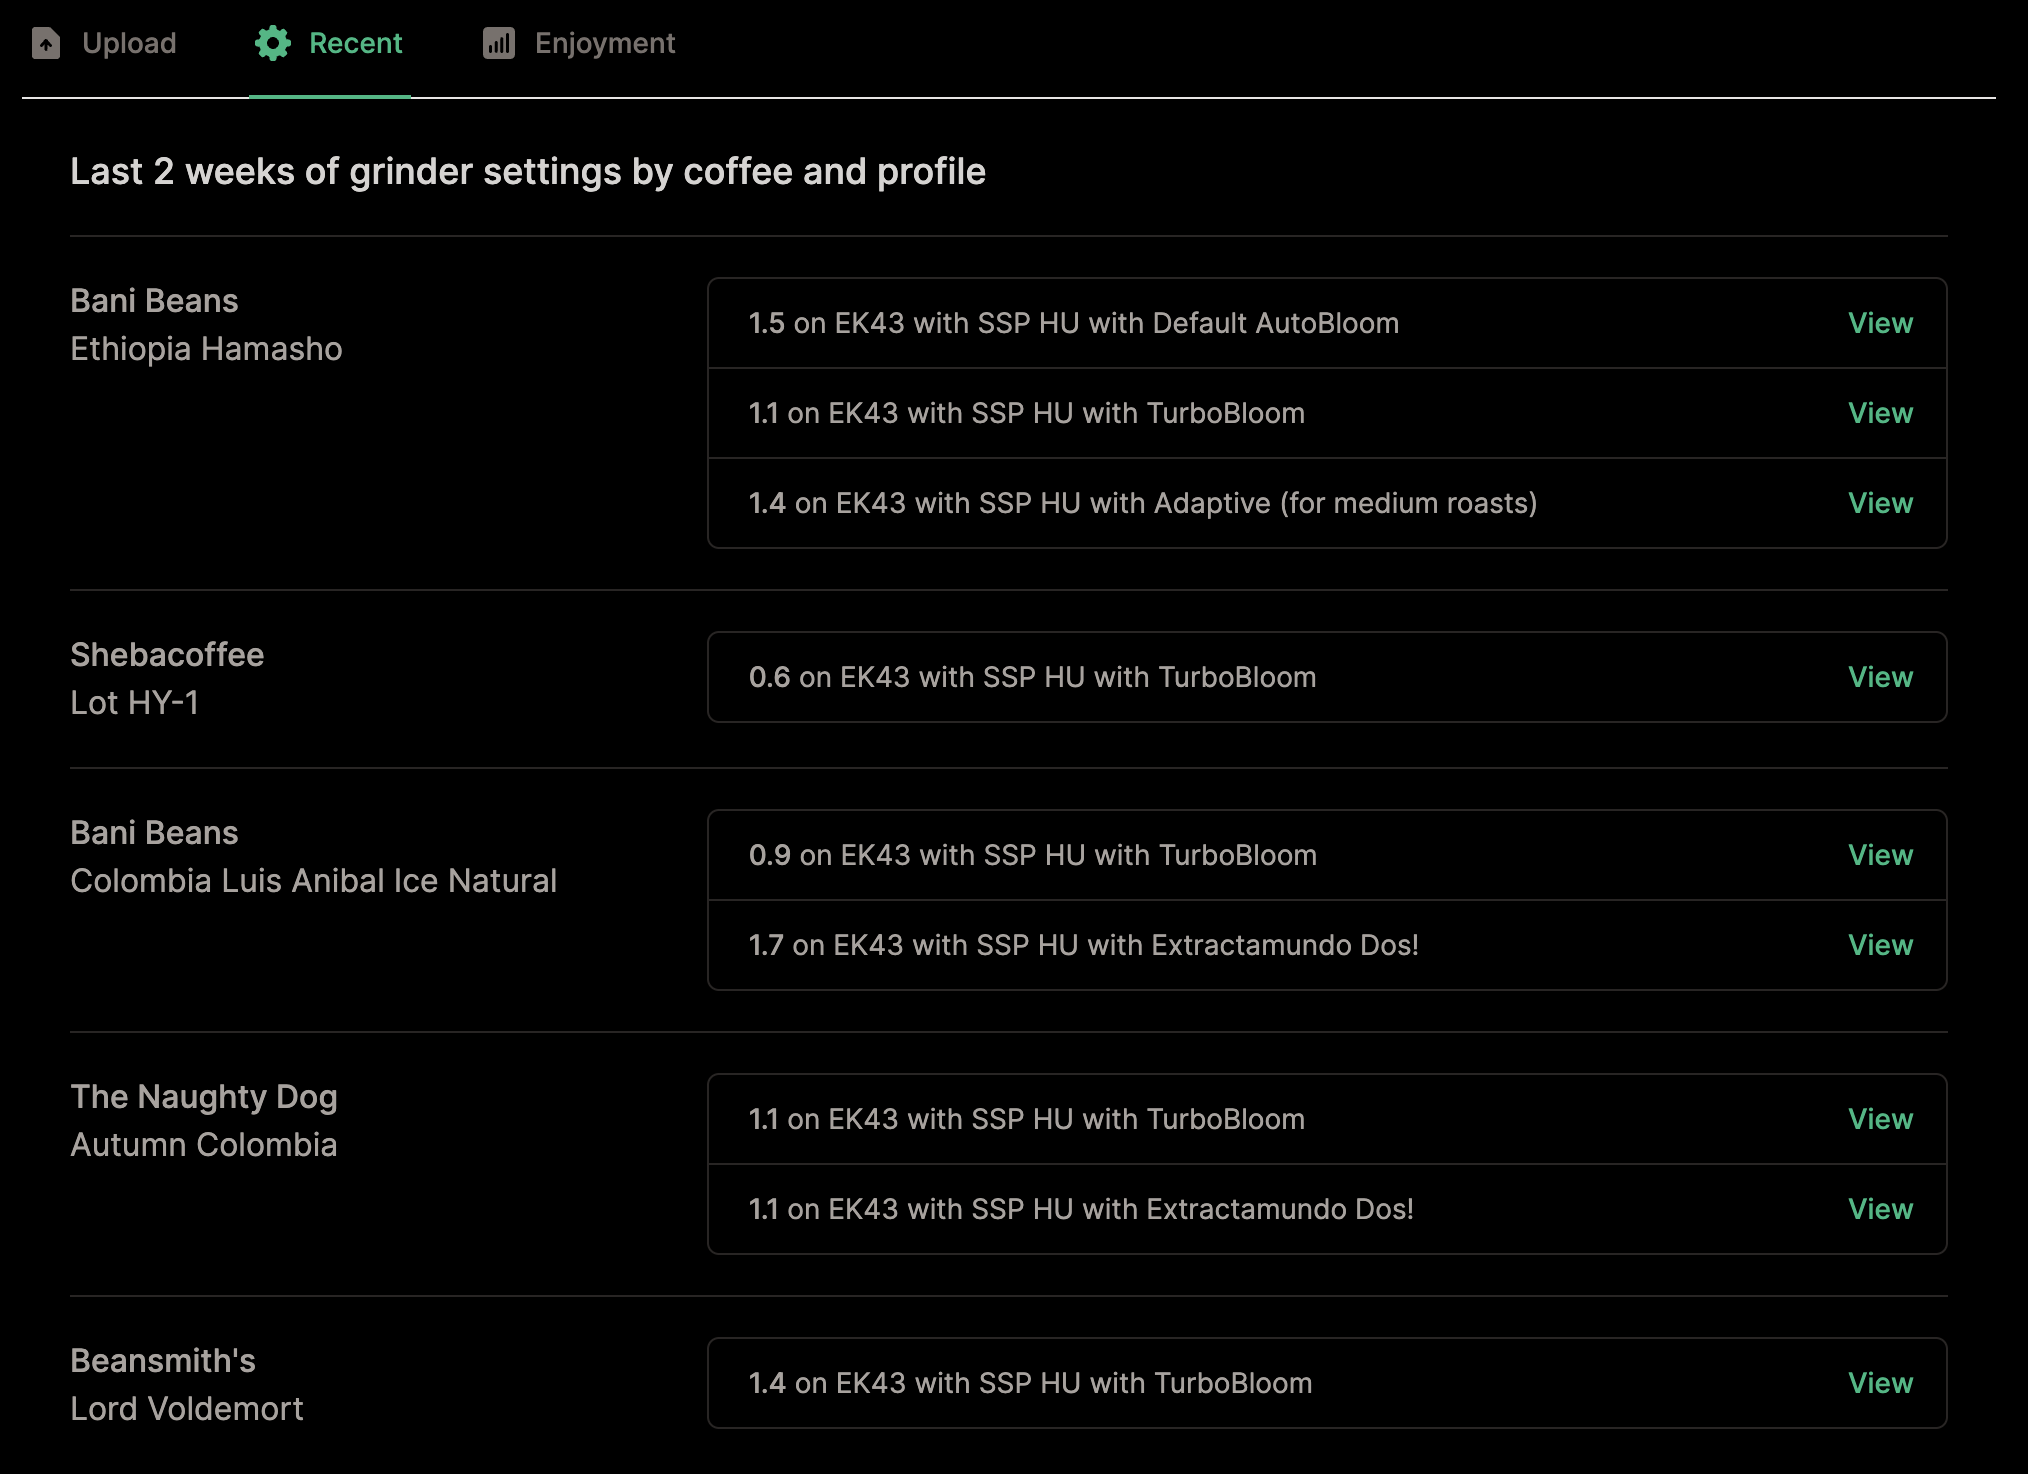Click the Colombia Luis Anibal Ice Natural label
The width and height of the screenshot is (2028, 1474).
(x=313, y=881)
